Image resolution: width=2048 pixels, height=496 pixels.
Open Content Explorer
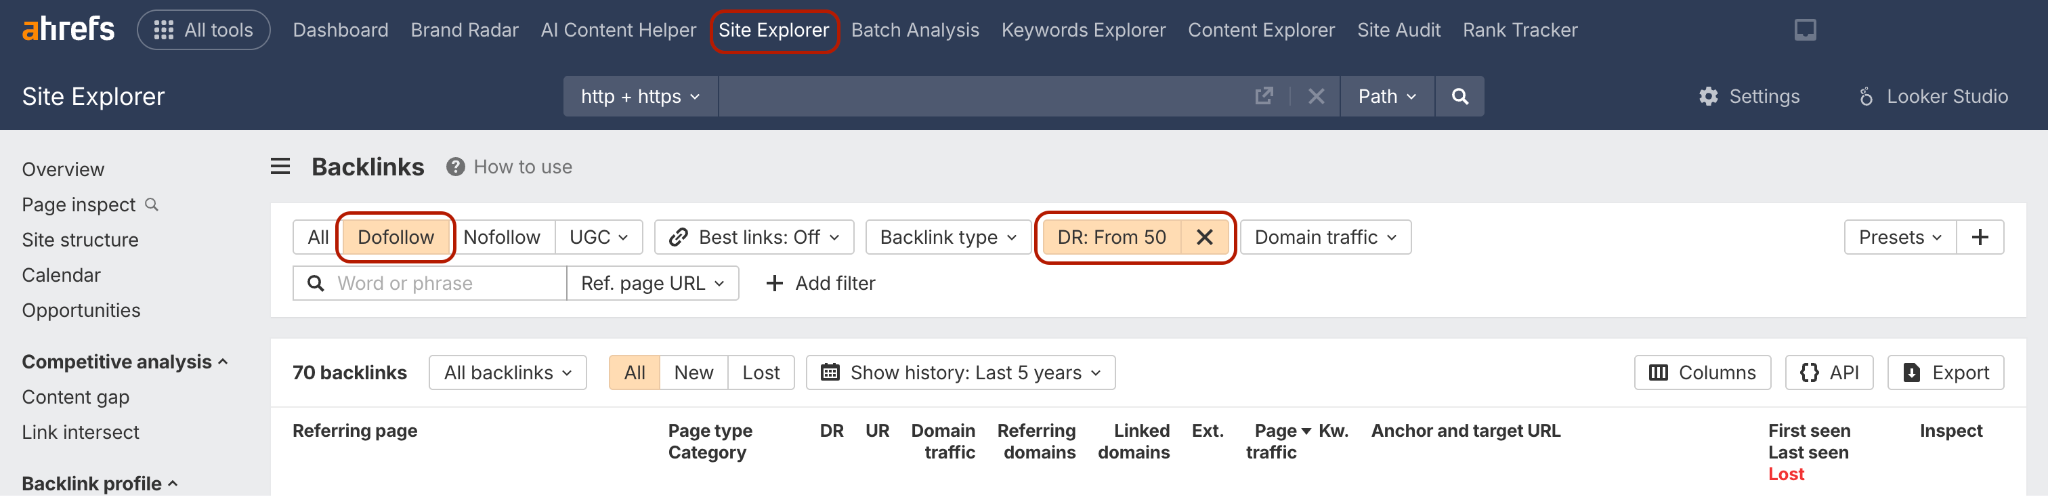click(x=1261, y=30)
